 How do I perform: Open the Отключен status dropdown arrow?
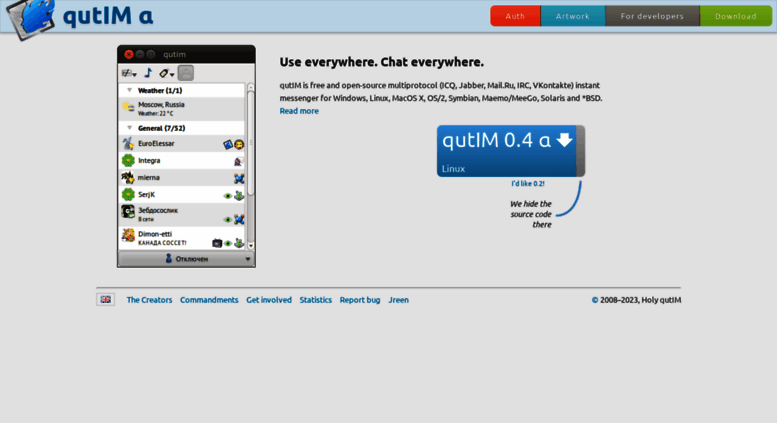pyautogui.click(x=248, y=259)
